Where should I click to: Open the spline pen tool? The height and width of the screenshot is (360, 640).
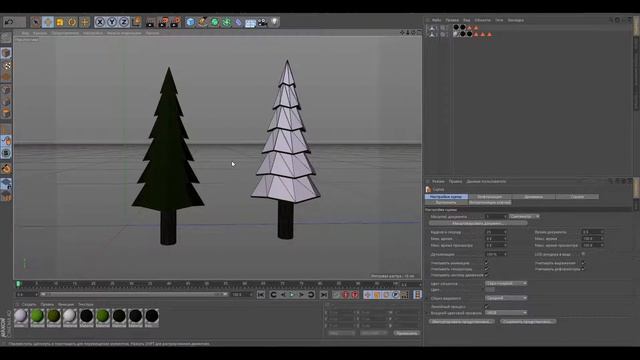(x=202, y=22)
